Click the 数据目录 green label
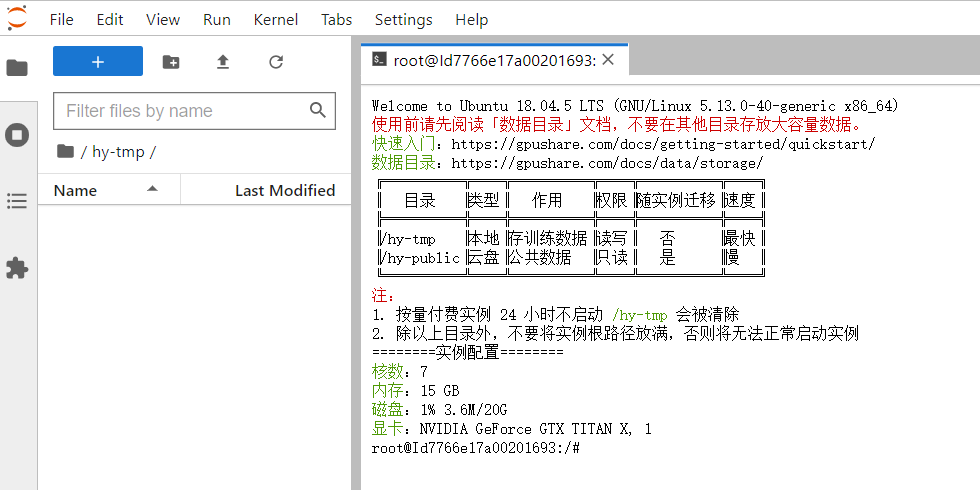This screenshot has width=980, height=490. [403, 164]
